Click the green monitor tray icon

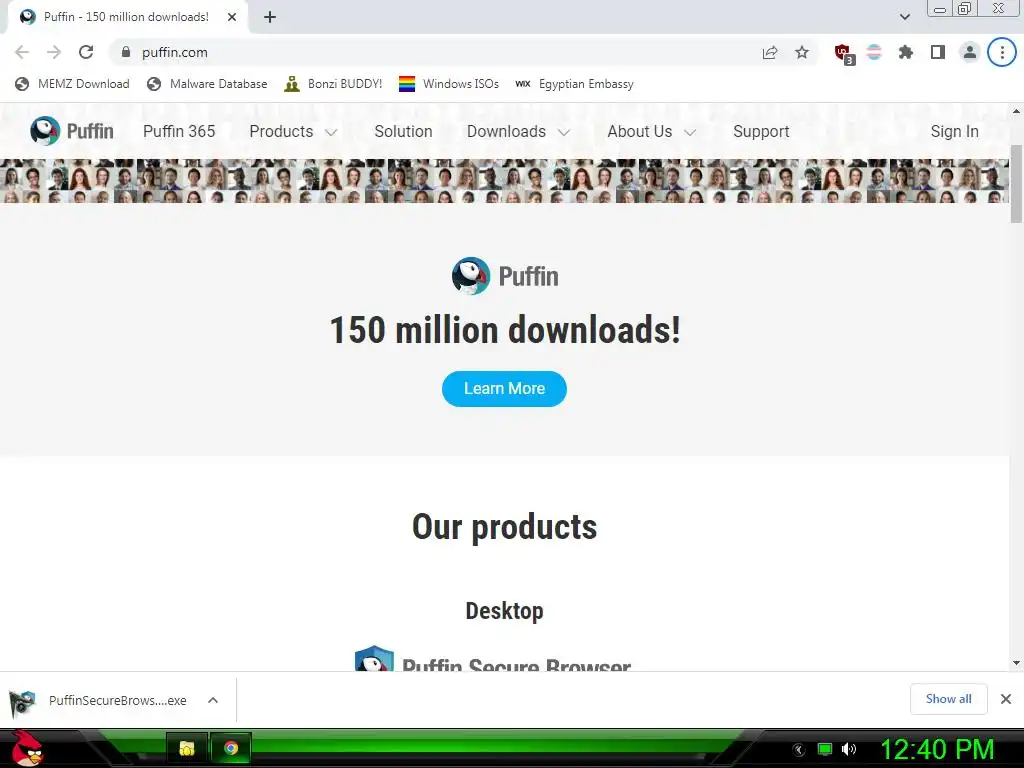[825, 749]
